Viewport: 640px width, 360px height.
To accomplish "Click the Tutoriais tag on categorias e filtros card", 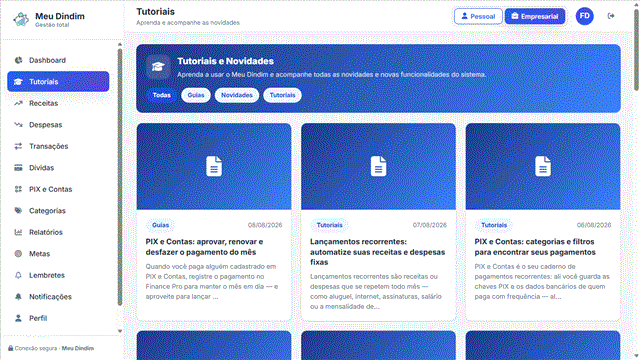I will tap(494, 225).
